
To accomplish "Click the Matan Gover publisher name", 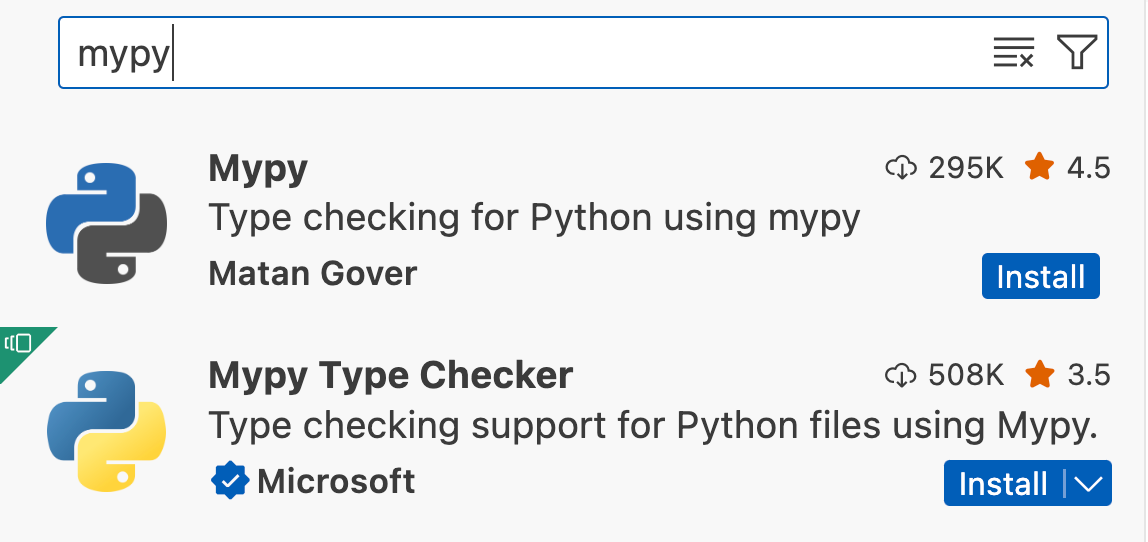I will point(313,274).
